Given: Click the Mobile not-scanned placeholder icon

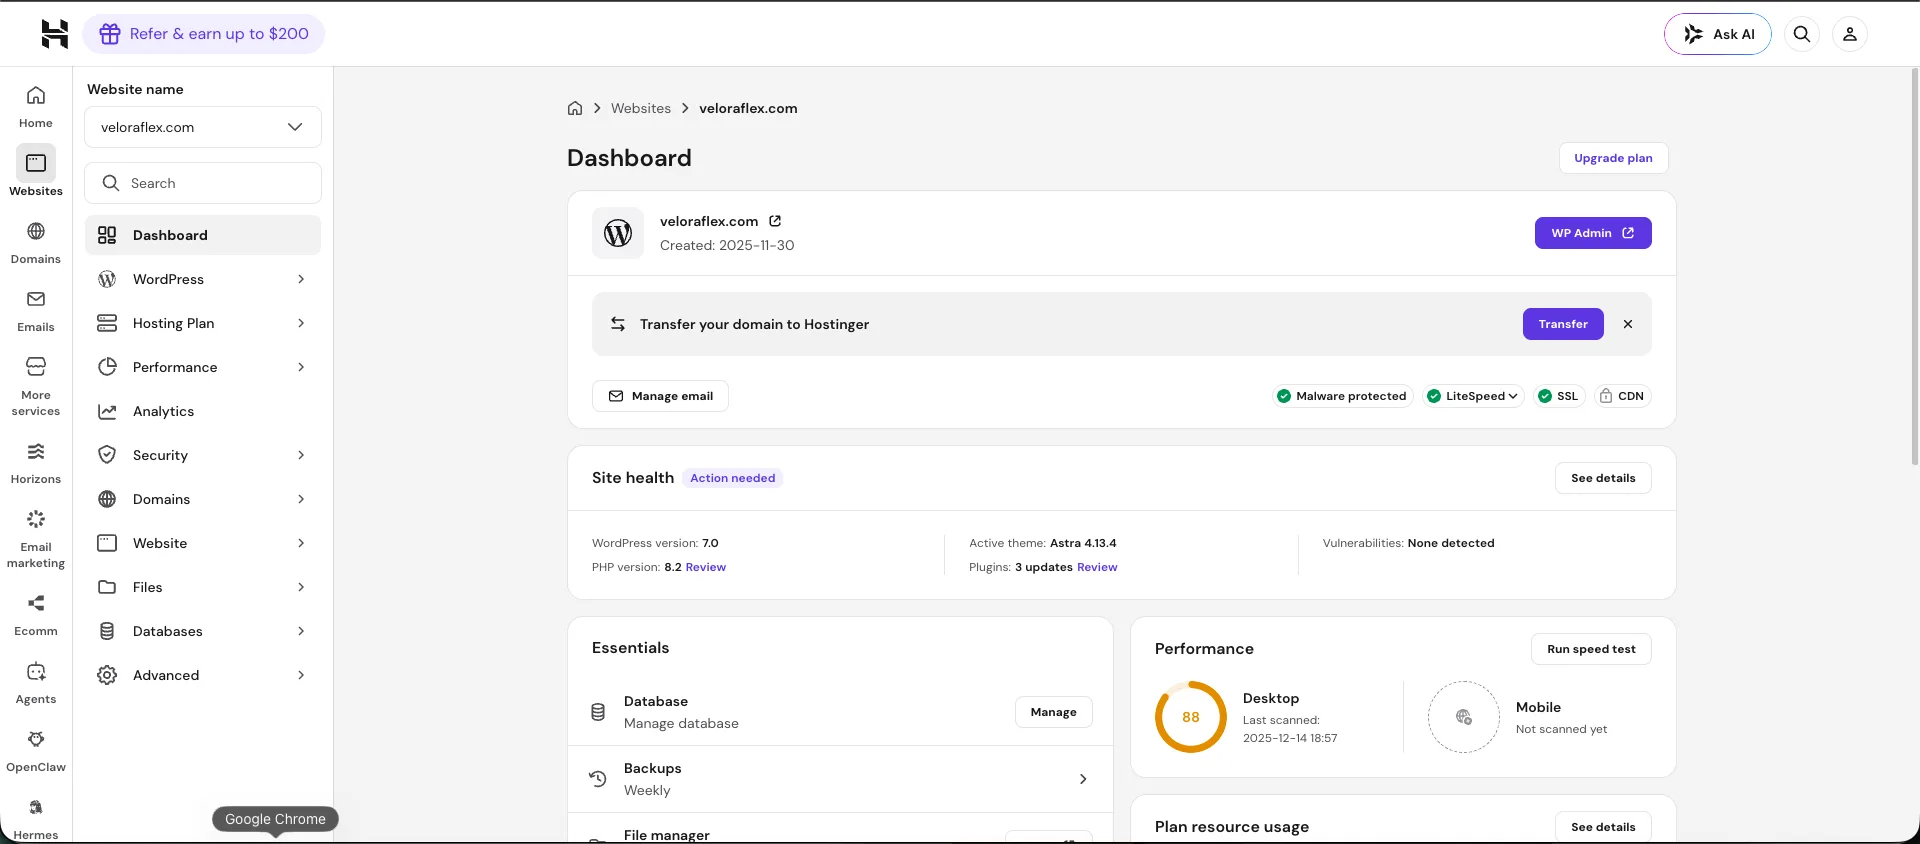Looking at the screenshot, I should tap(1464, 717).
